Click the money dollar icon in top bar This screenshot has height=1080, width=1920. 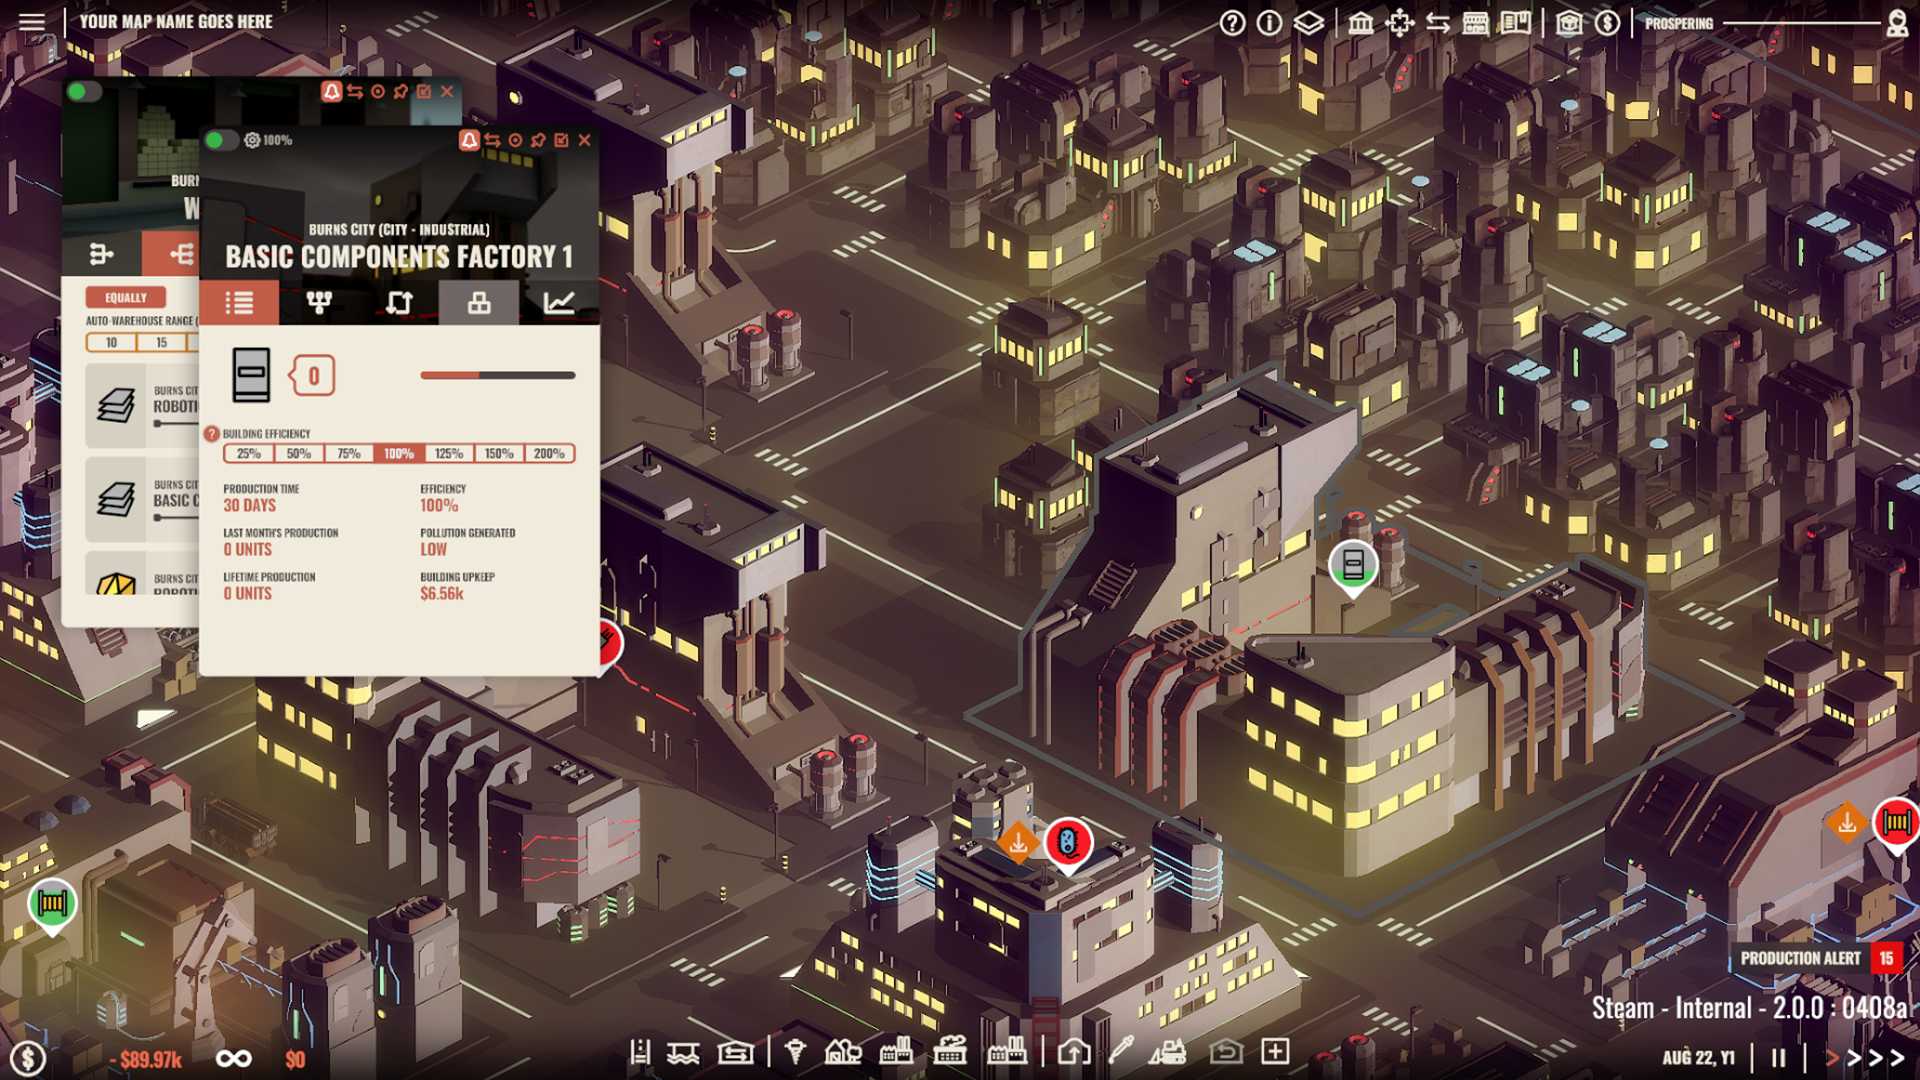pyautogui.click(x=1608, y=22)
